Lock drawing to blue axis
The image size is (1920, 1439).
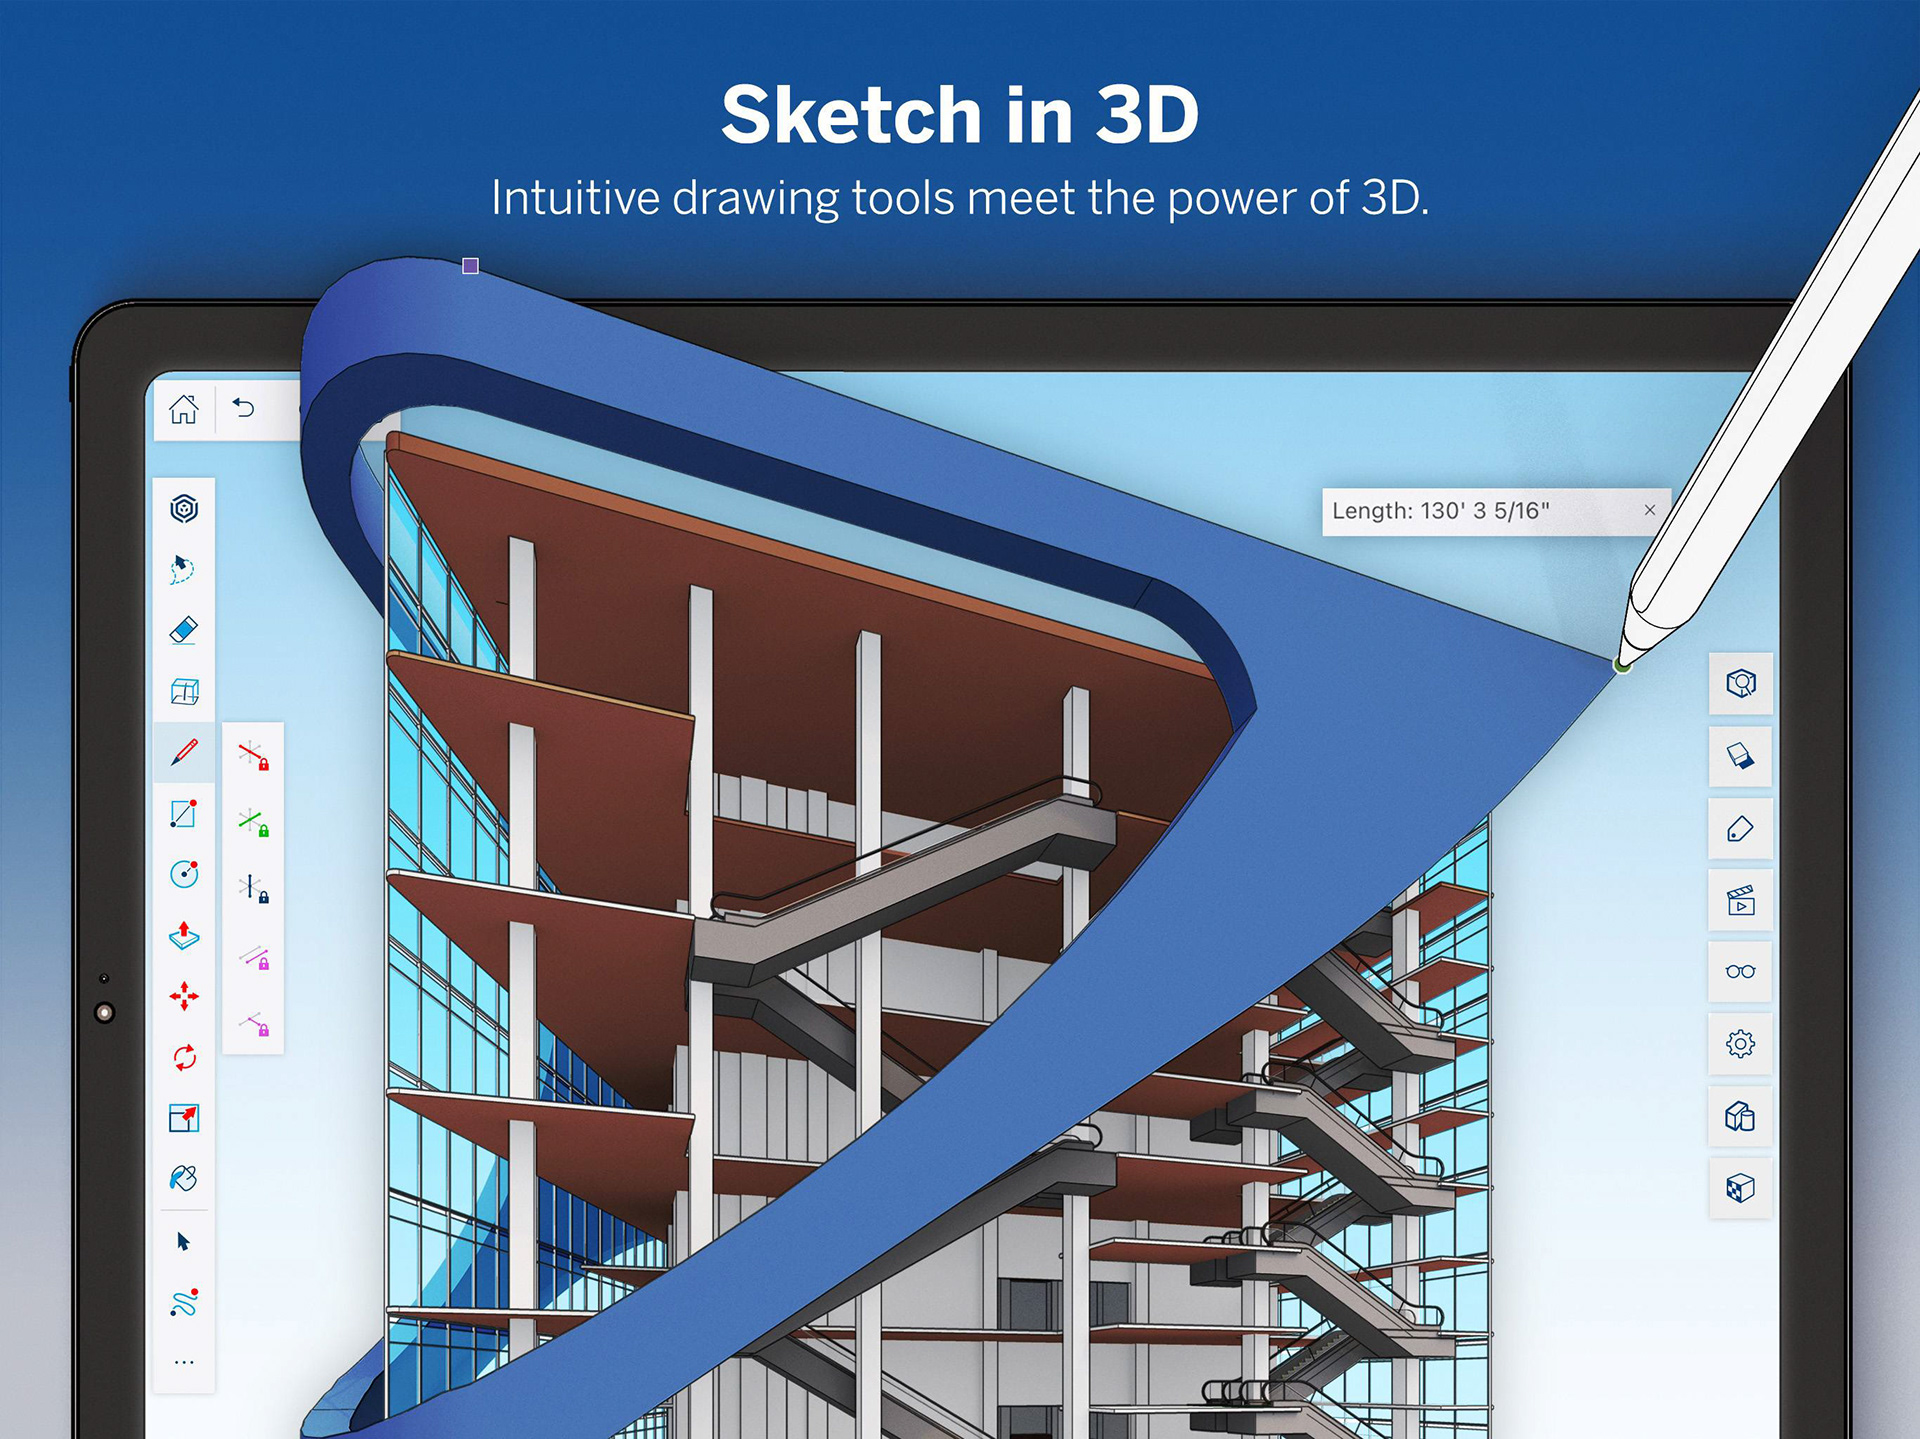click(253, 888)
